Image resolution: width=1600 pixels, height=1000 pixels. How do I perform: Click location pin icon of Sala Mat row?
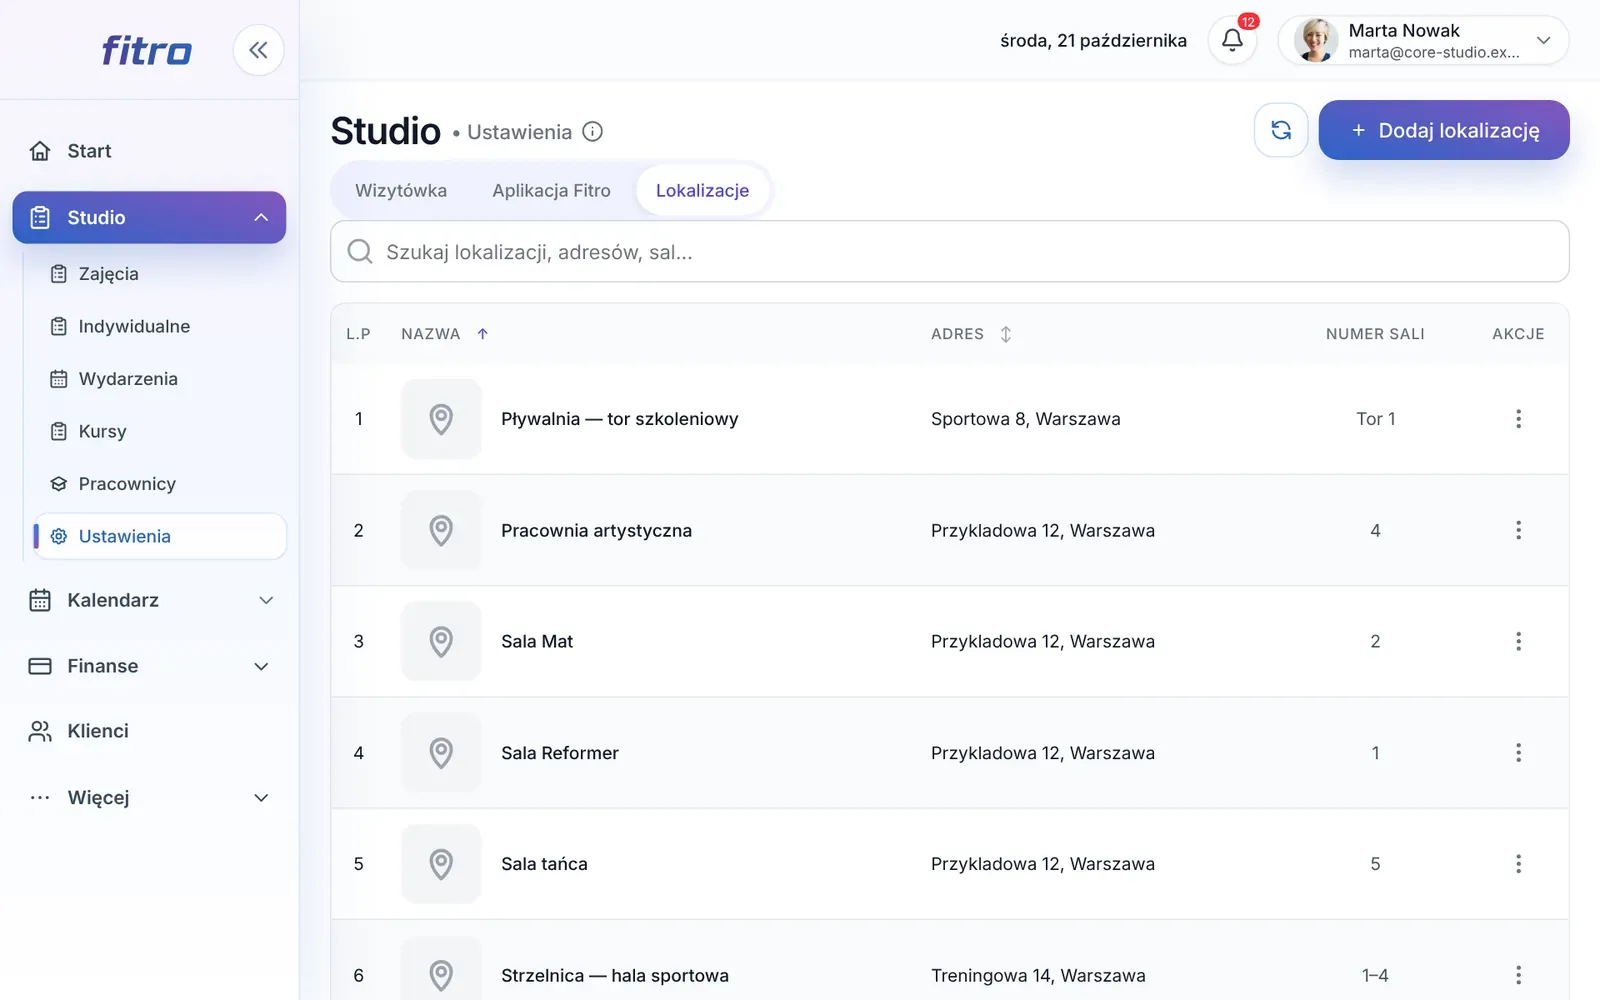pos(441,641)
